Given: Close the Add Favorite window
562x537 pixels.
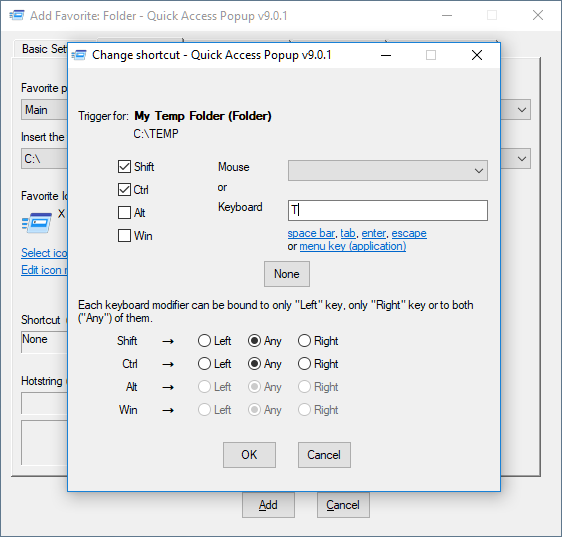Looking at the screenshot, I should (538, 15).
